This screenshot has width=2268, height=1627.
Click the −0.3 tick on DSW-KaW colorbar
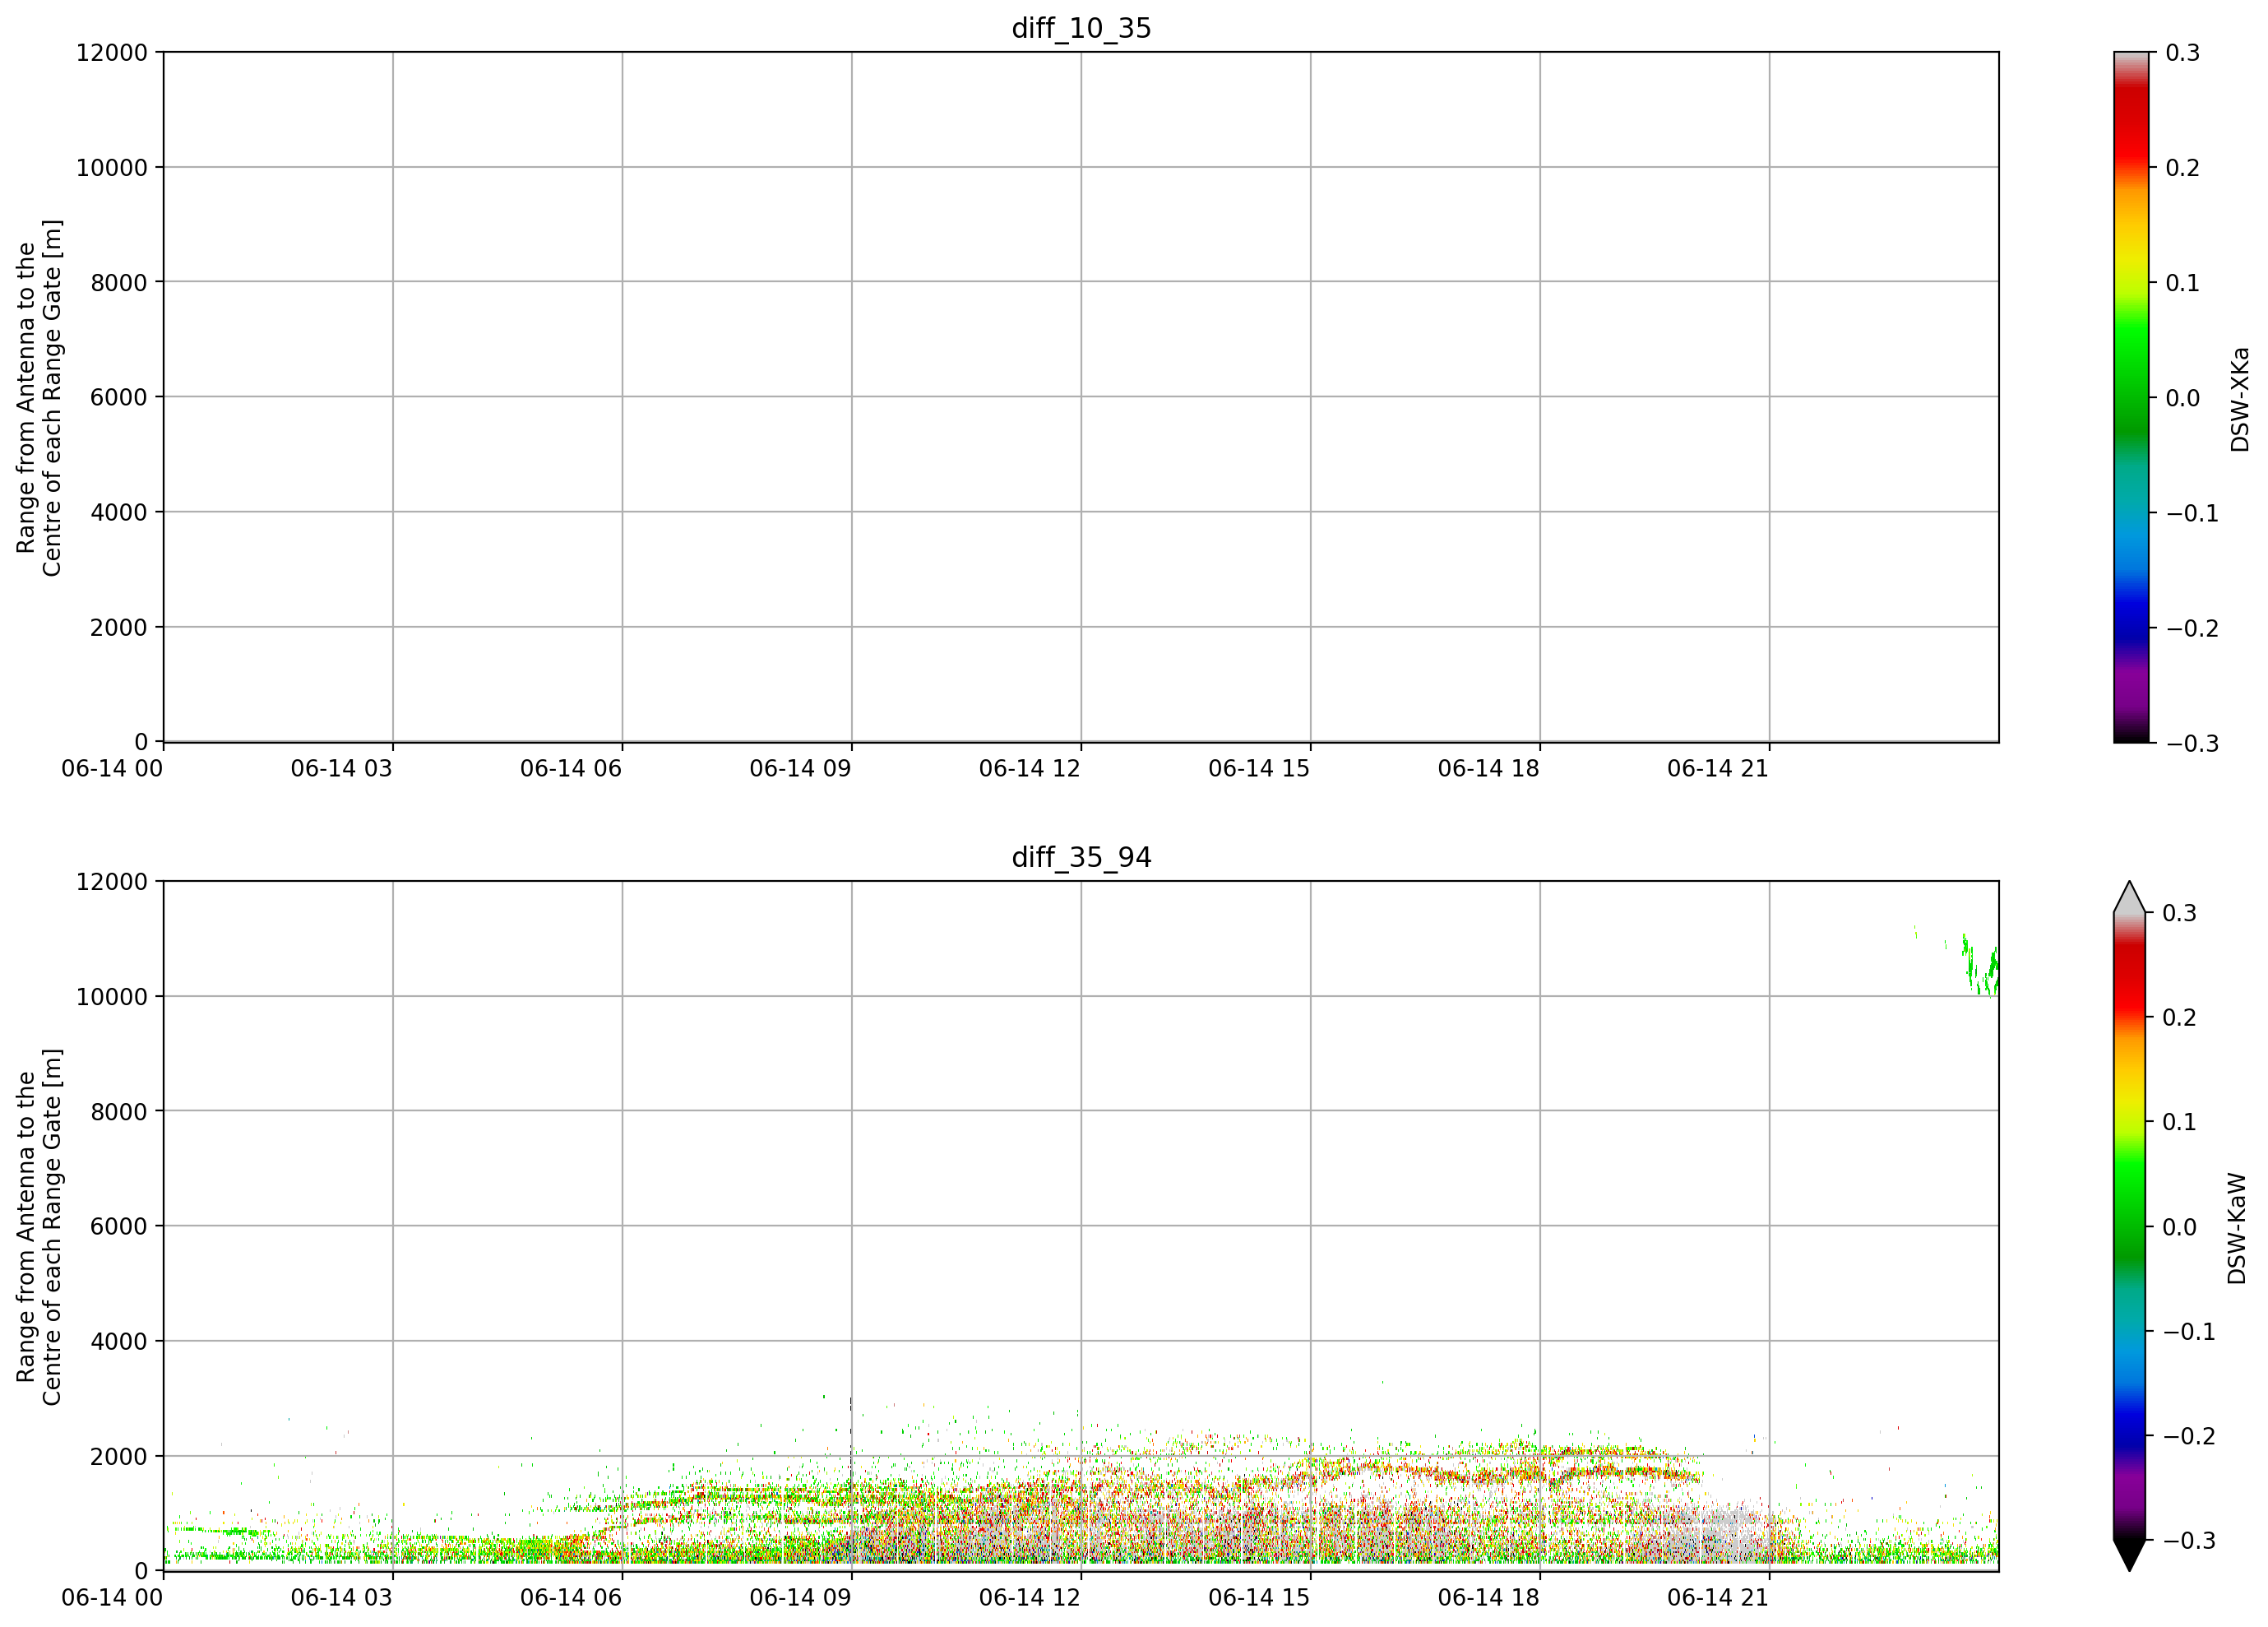coord(2190,1540)
